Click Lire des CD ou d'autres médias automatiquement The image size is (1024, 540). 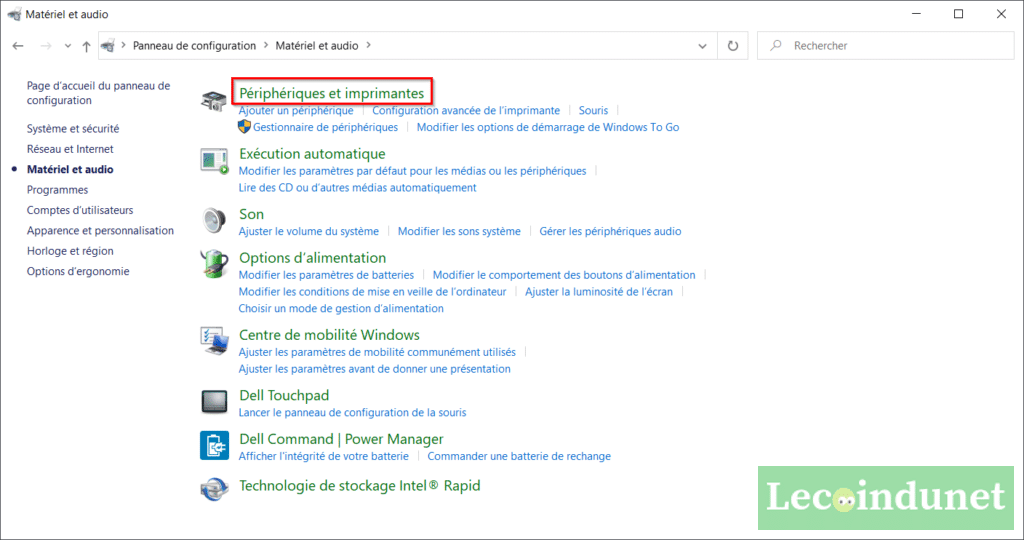pos(357,188)
